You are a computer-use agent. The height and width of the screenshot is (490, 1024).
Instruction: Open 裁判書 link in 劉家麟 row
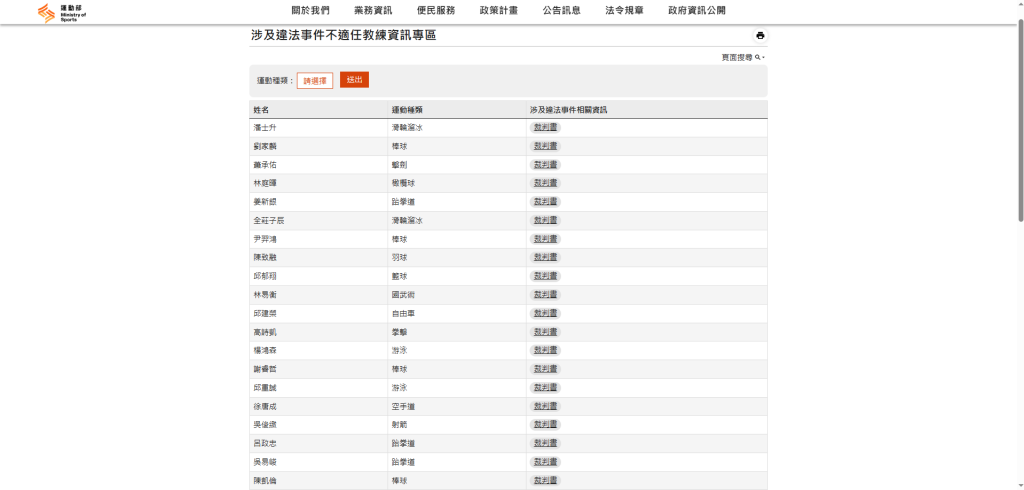545,146
